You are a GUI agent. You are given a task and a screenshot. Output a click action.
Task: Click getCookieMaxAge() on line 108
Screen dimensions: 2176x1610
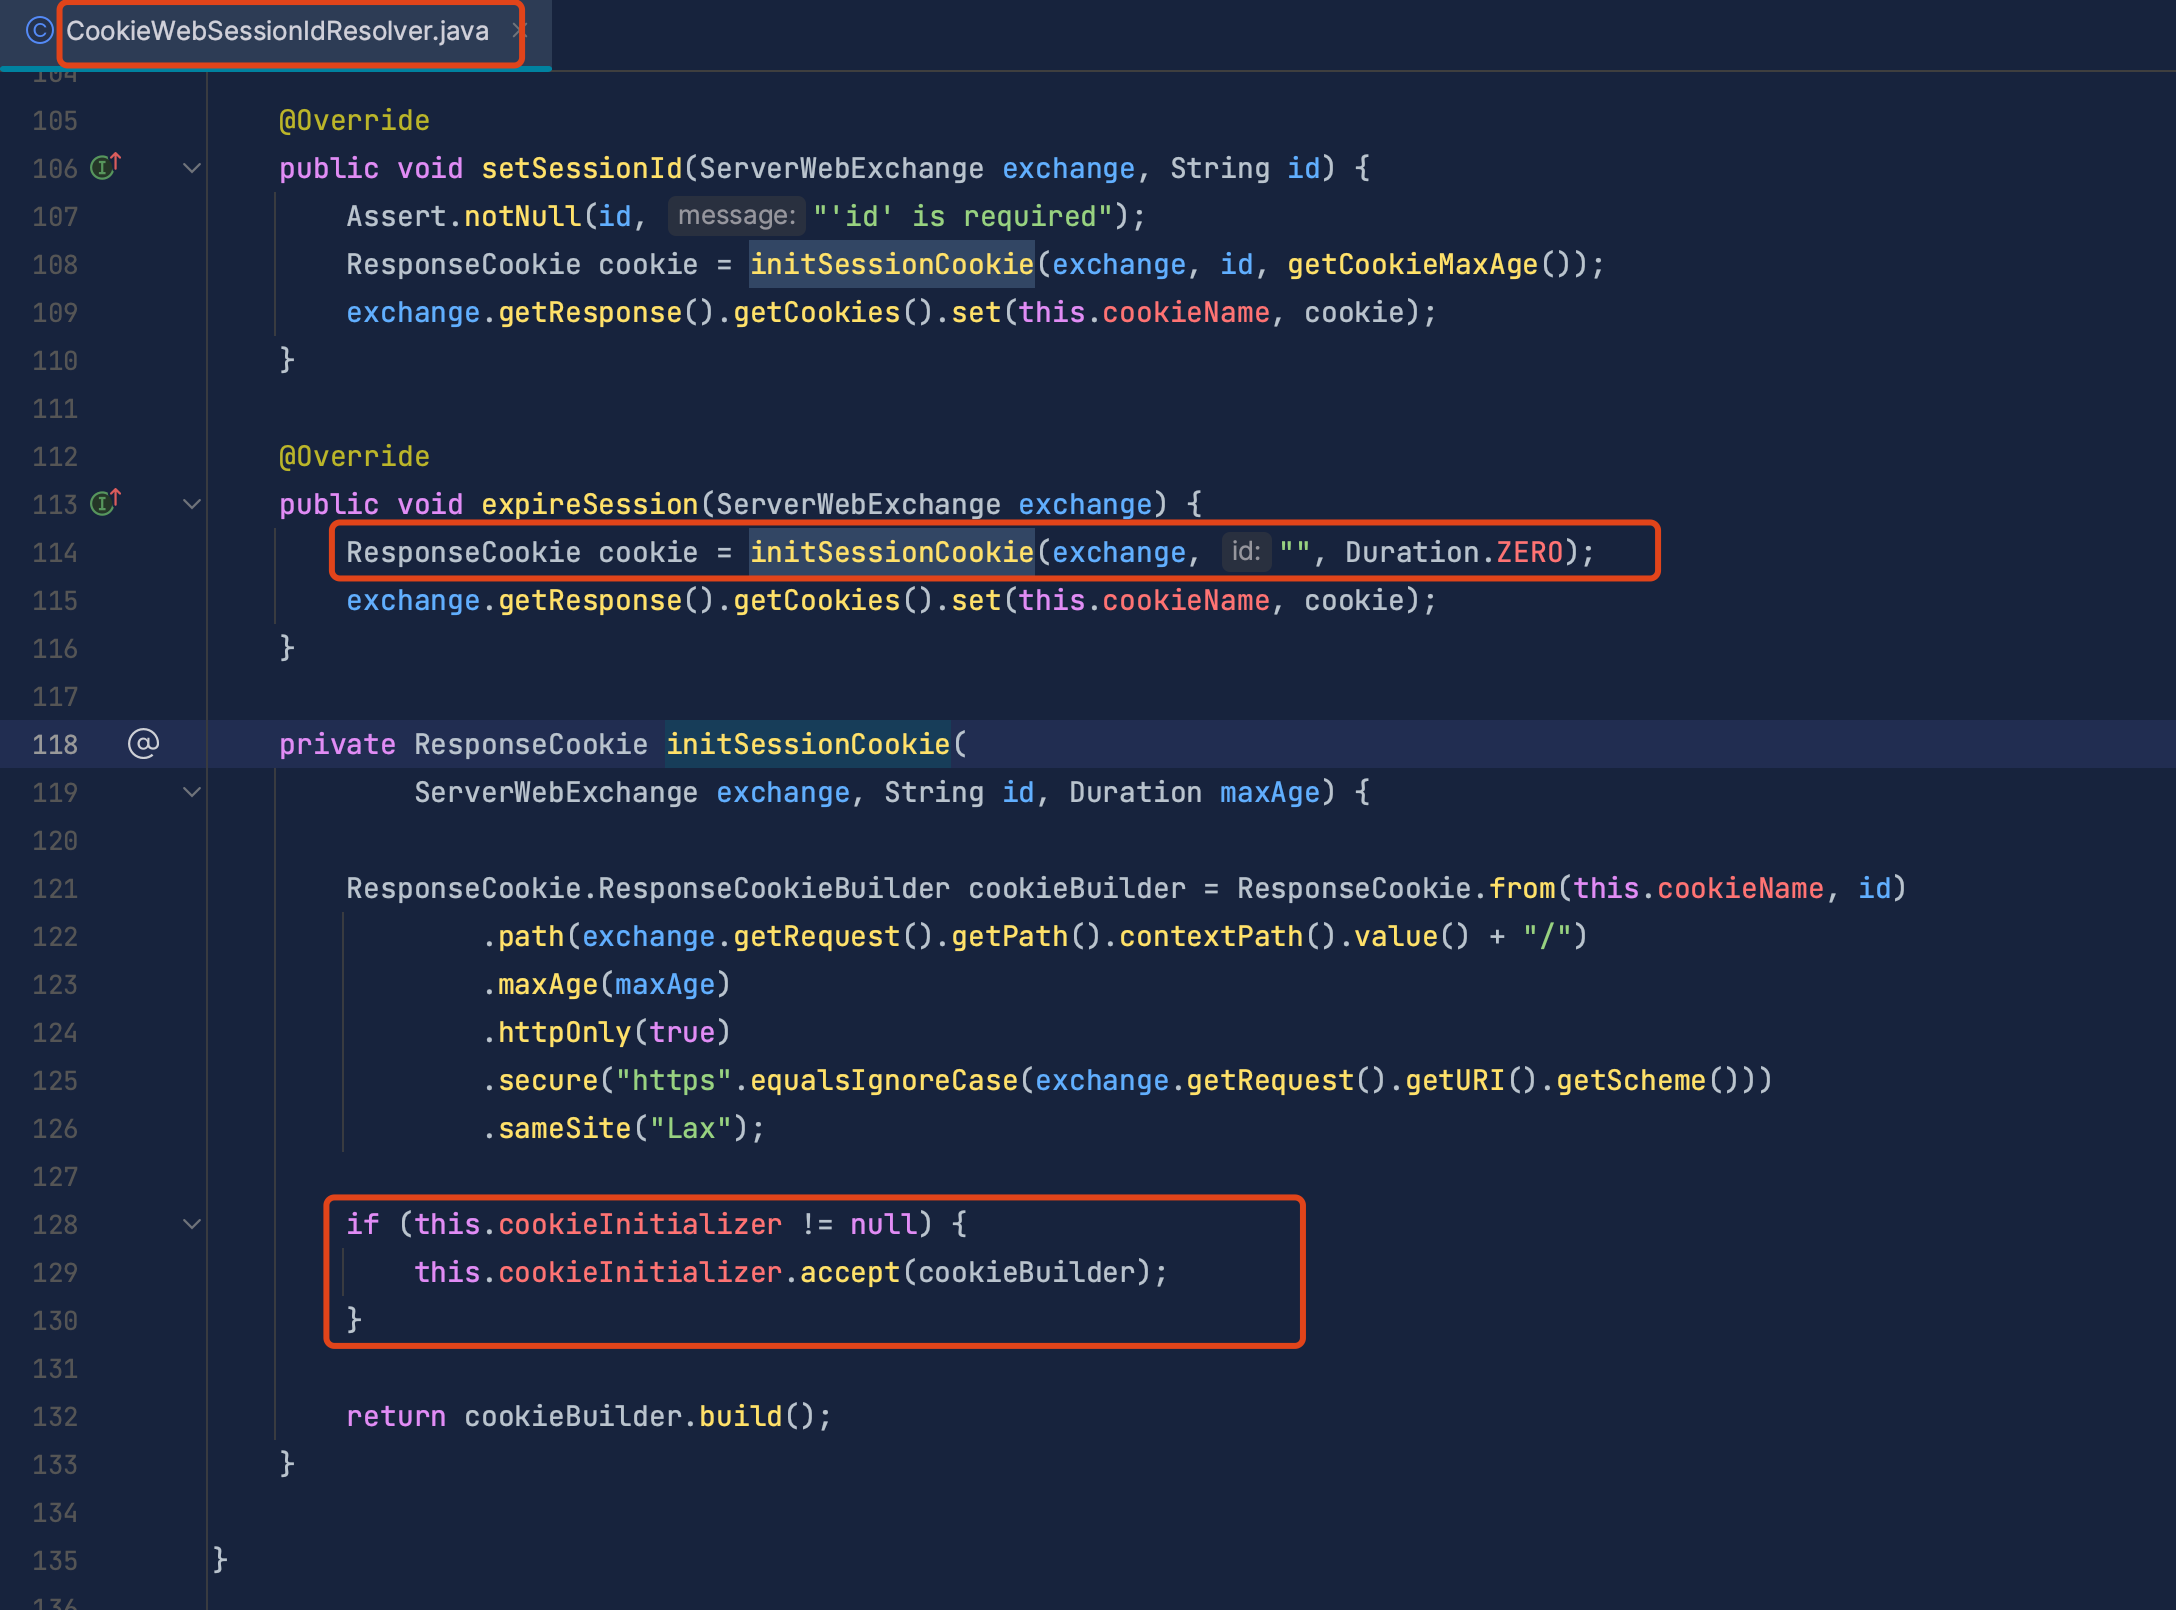(x=1429, y=264)
